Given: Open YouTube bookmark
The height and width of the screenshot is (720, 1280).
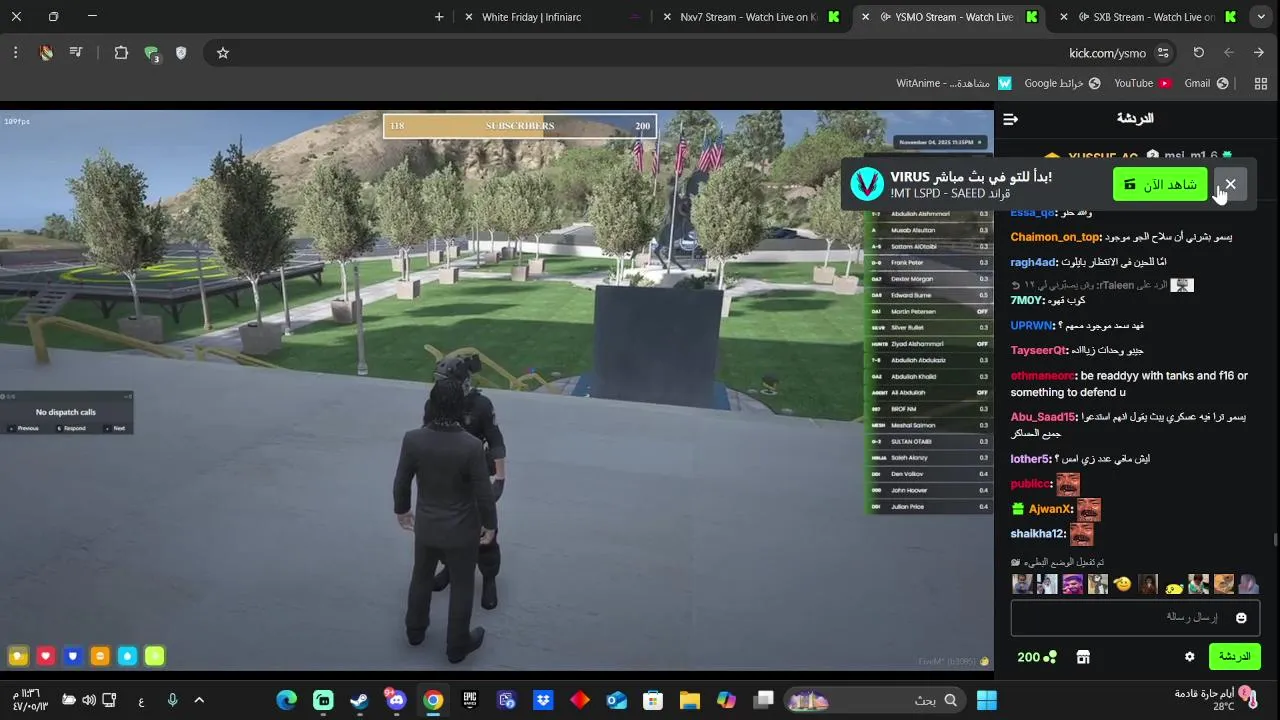Looking at the screenshot, I should coord(1143,84).
